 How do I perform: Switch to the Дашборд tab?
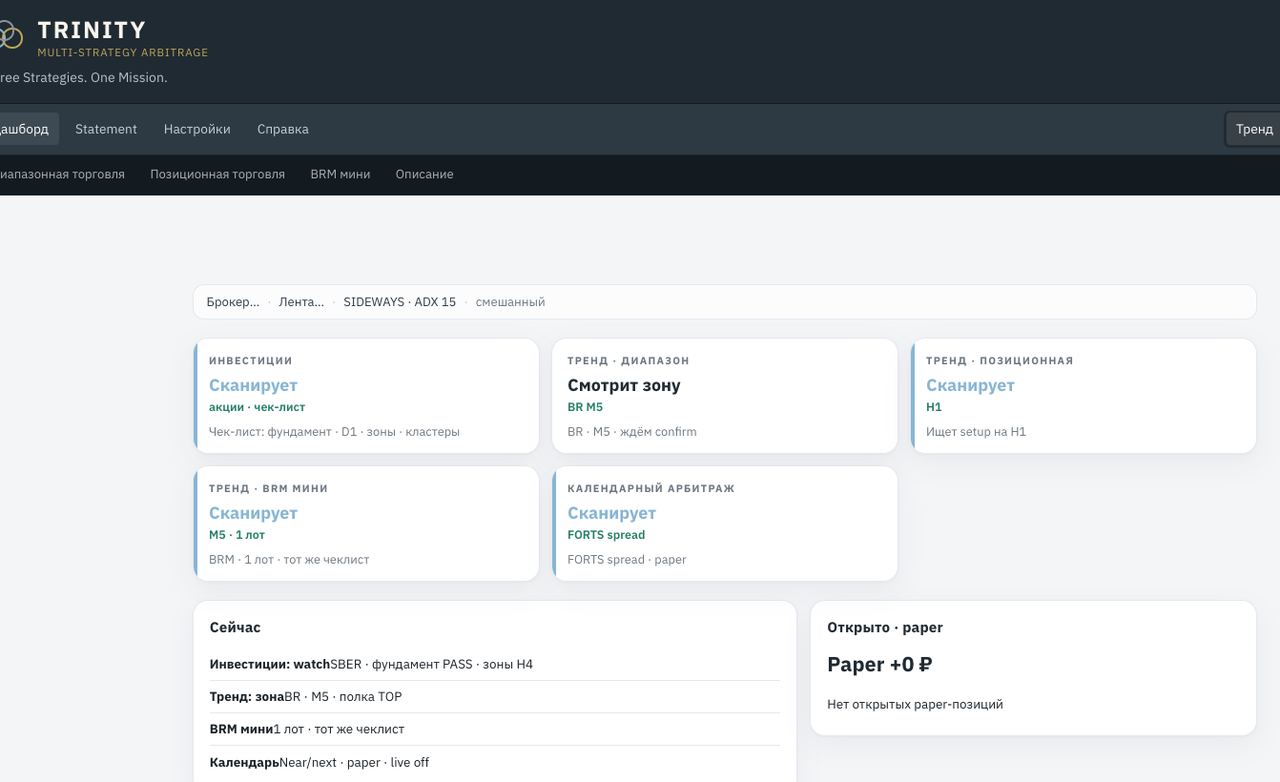24,129
